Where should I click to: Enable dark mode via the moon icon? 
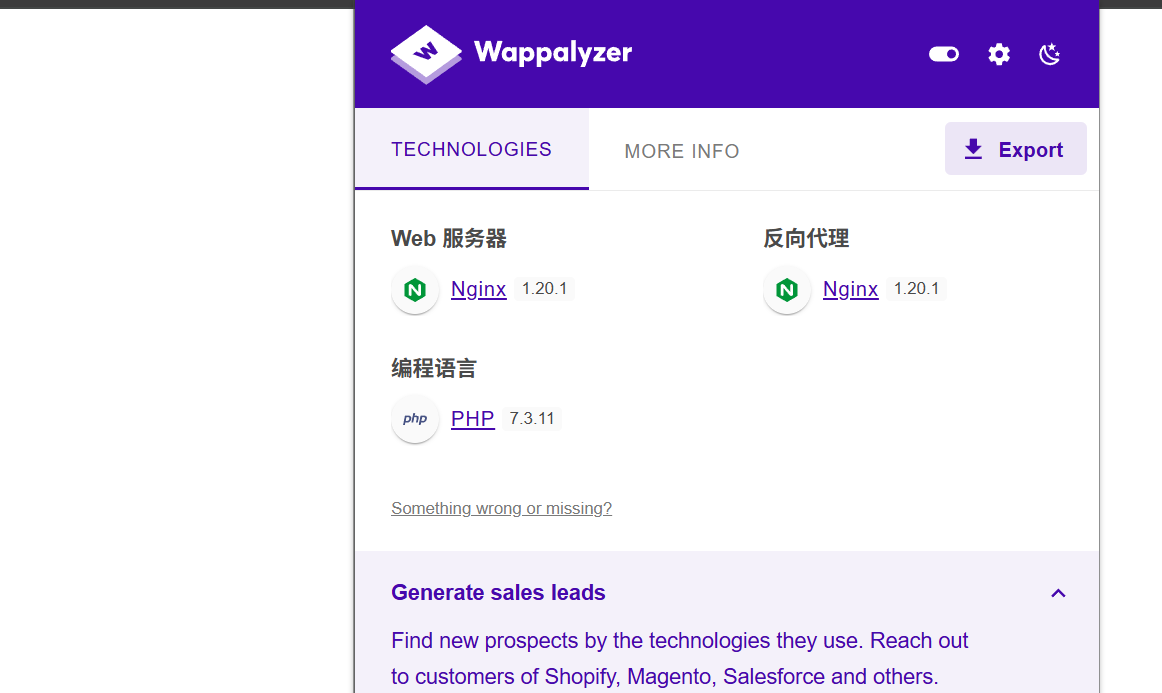(x=1049, y=54)
